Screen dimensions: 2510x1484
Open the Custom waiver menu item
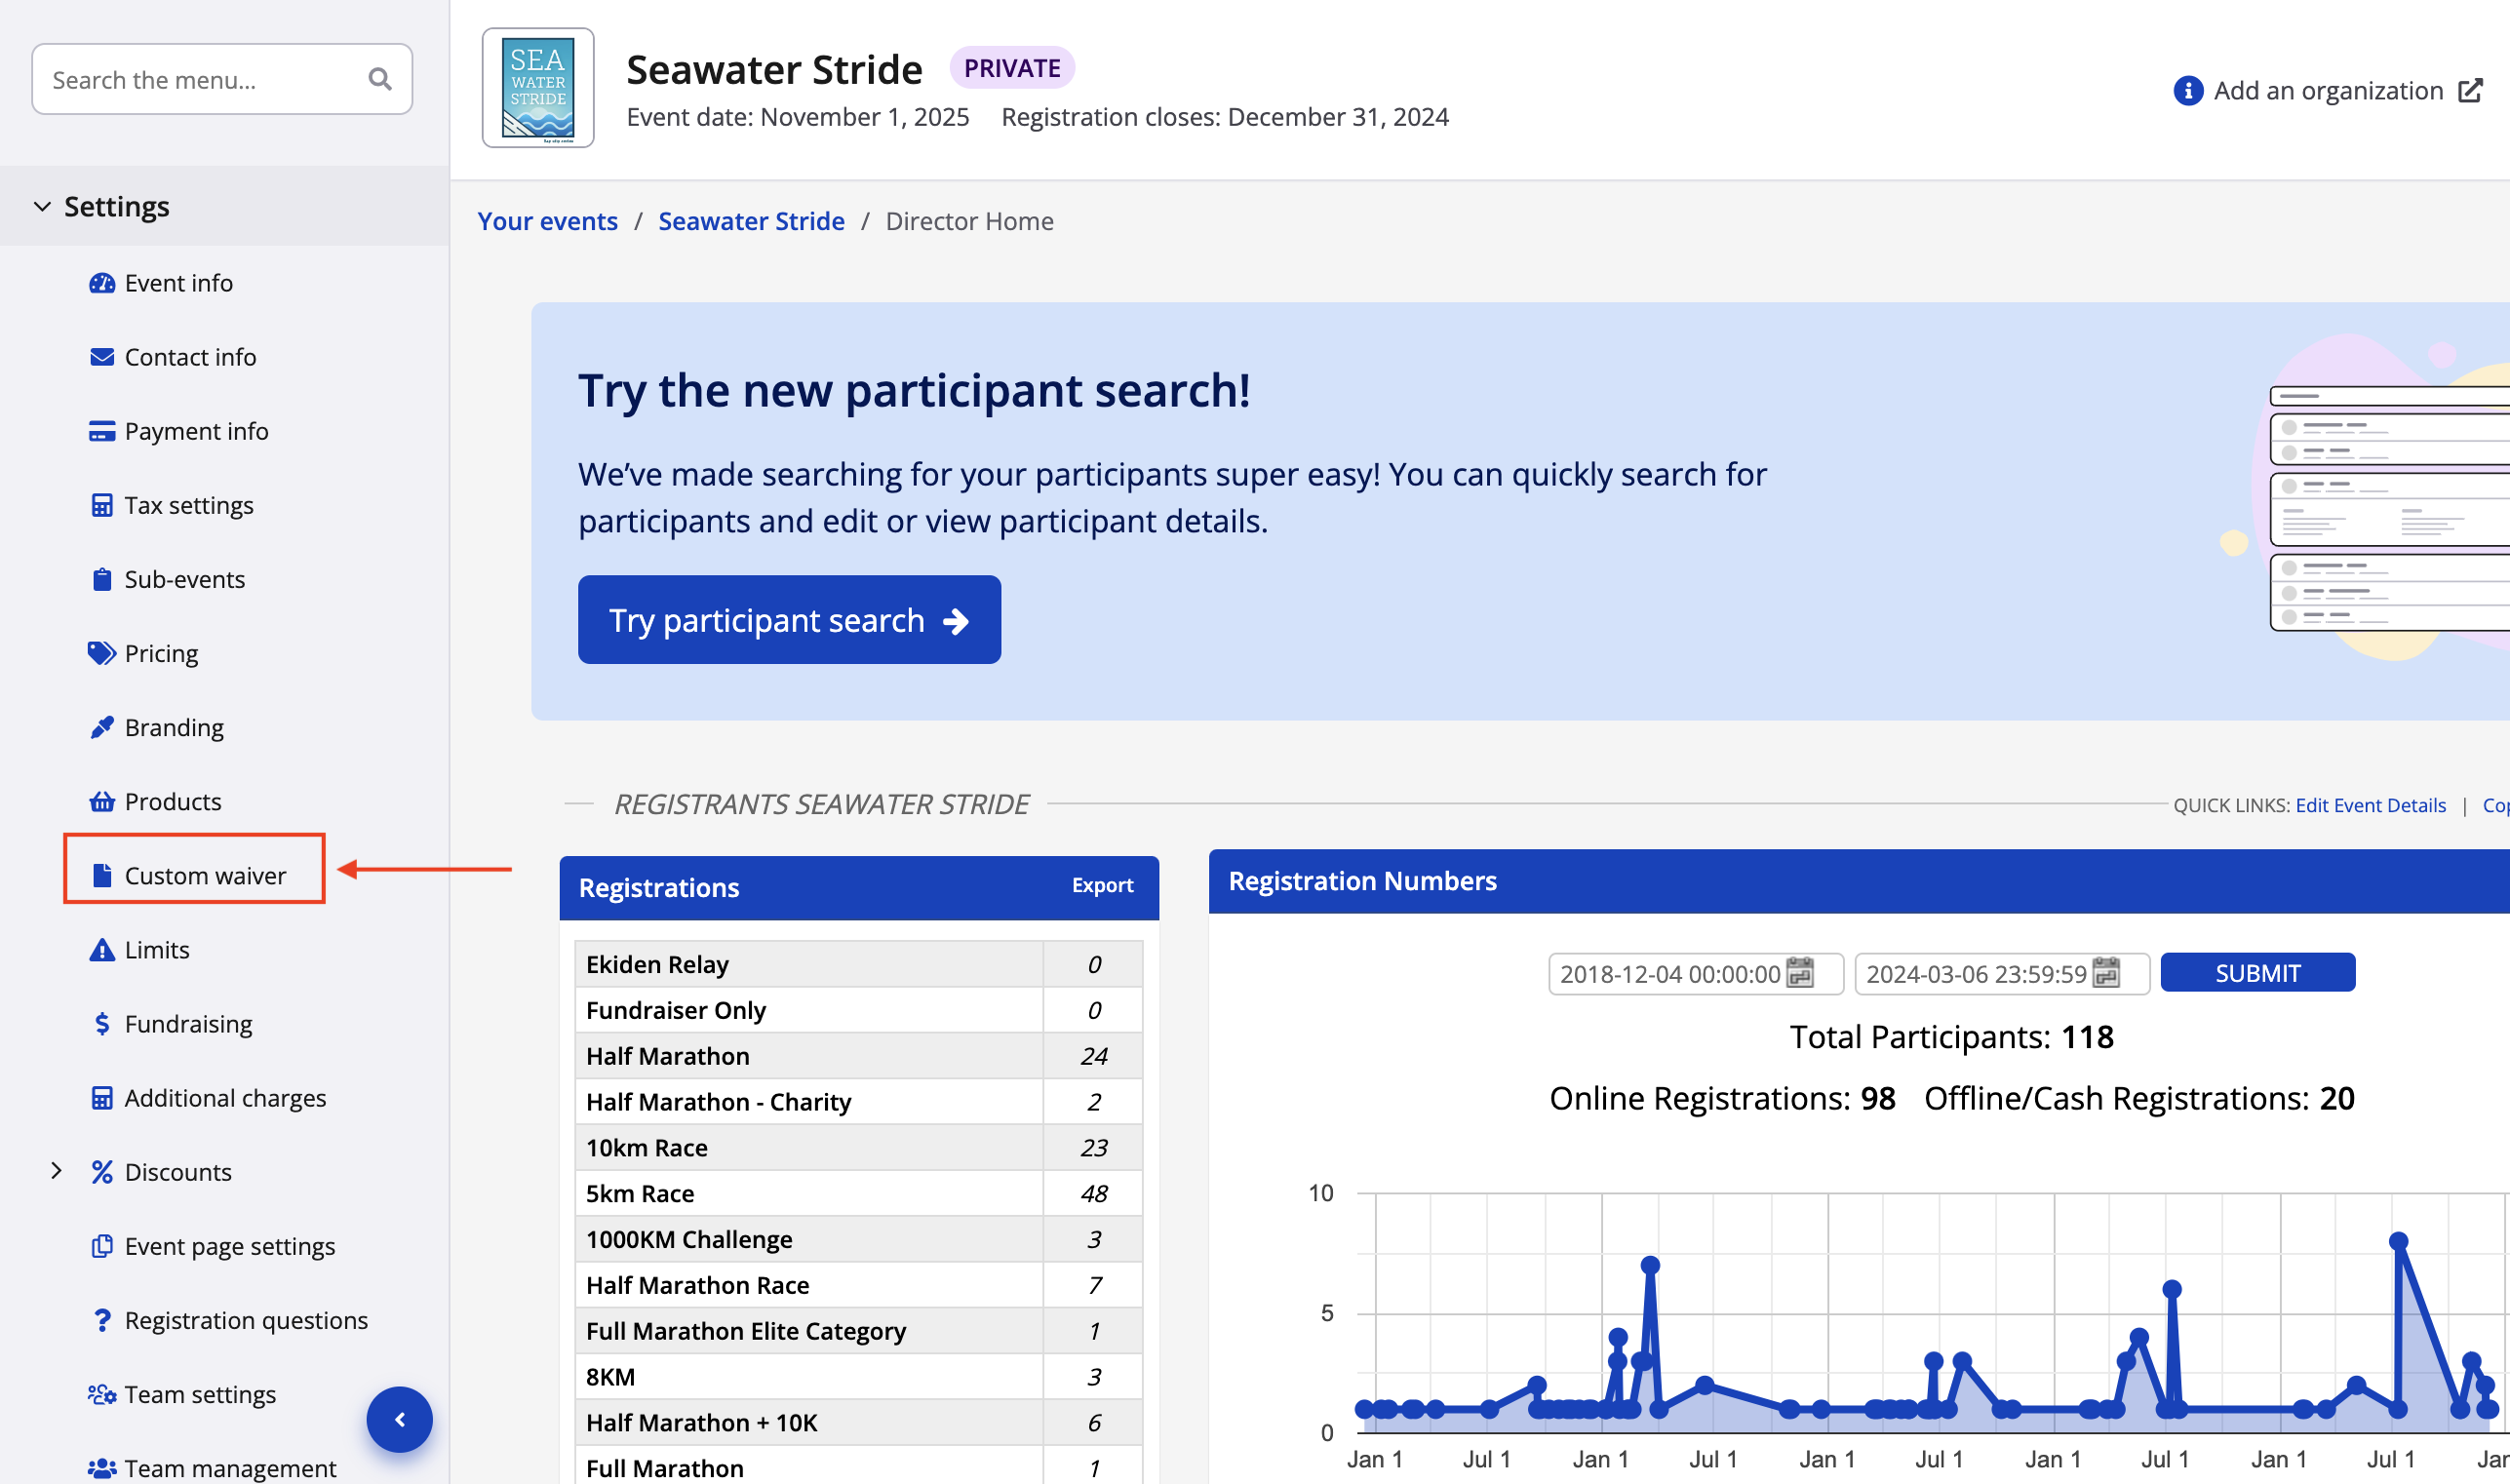tap(204, 875)
